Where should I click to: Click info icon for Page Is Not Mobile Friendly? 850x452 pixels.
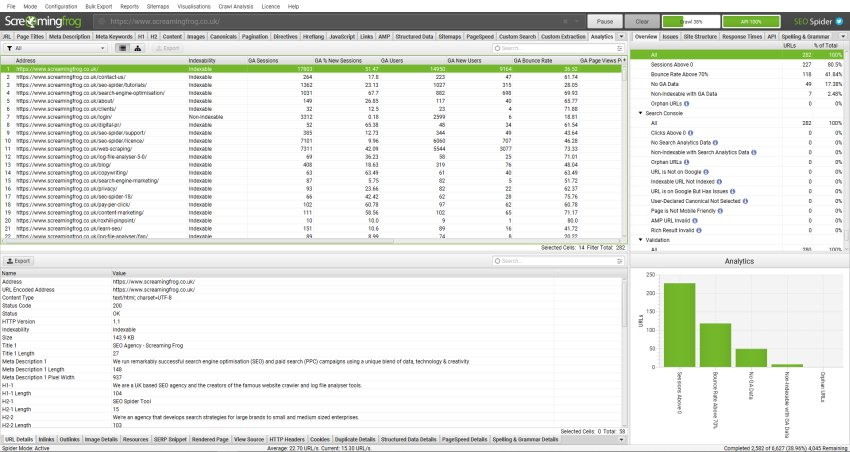point(720,211)
